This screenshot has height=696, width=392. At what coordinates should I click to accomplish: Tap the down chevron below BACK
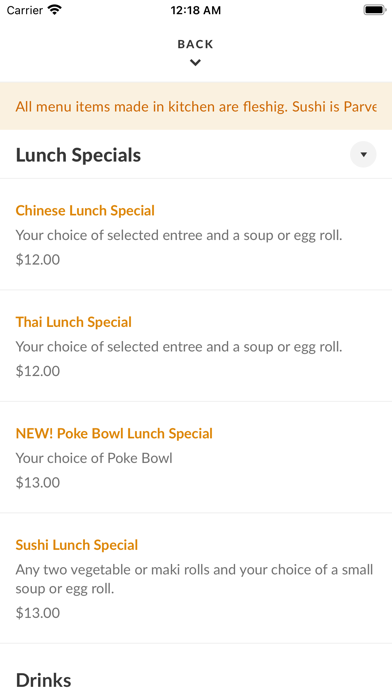click(195, 63)
